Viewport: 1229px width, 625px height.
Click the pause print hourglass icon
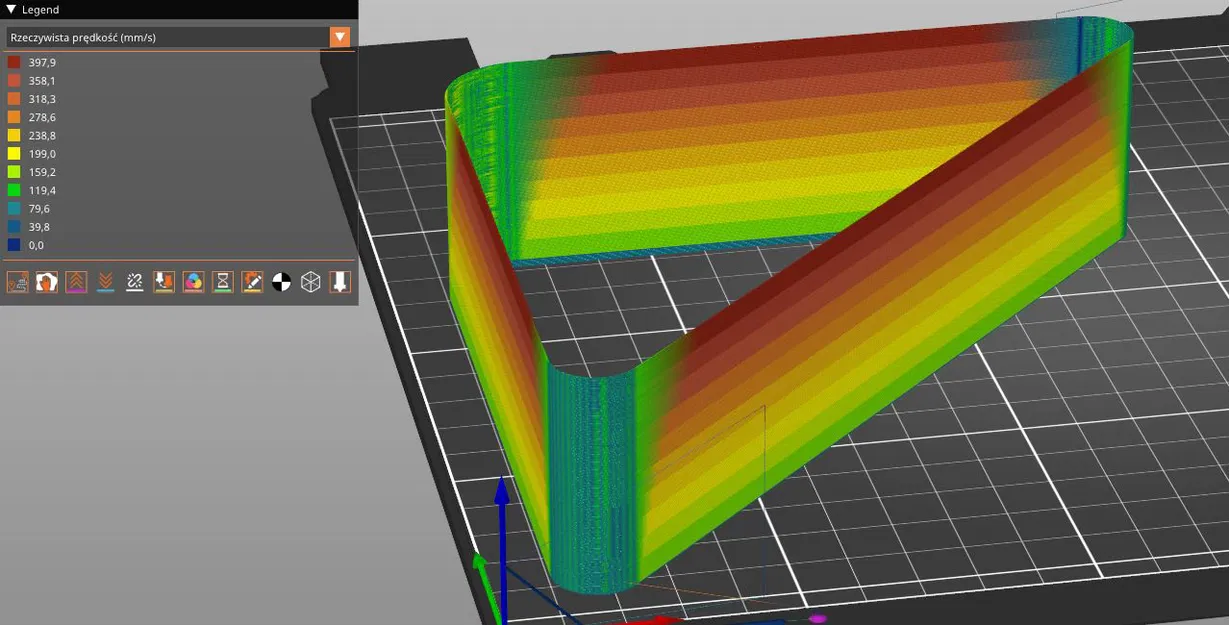[223, 281]
